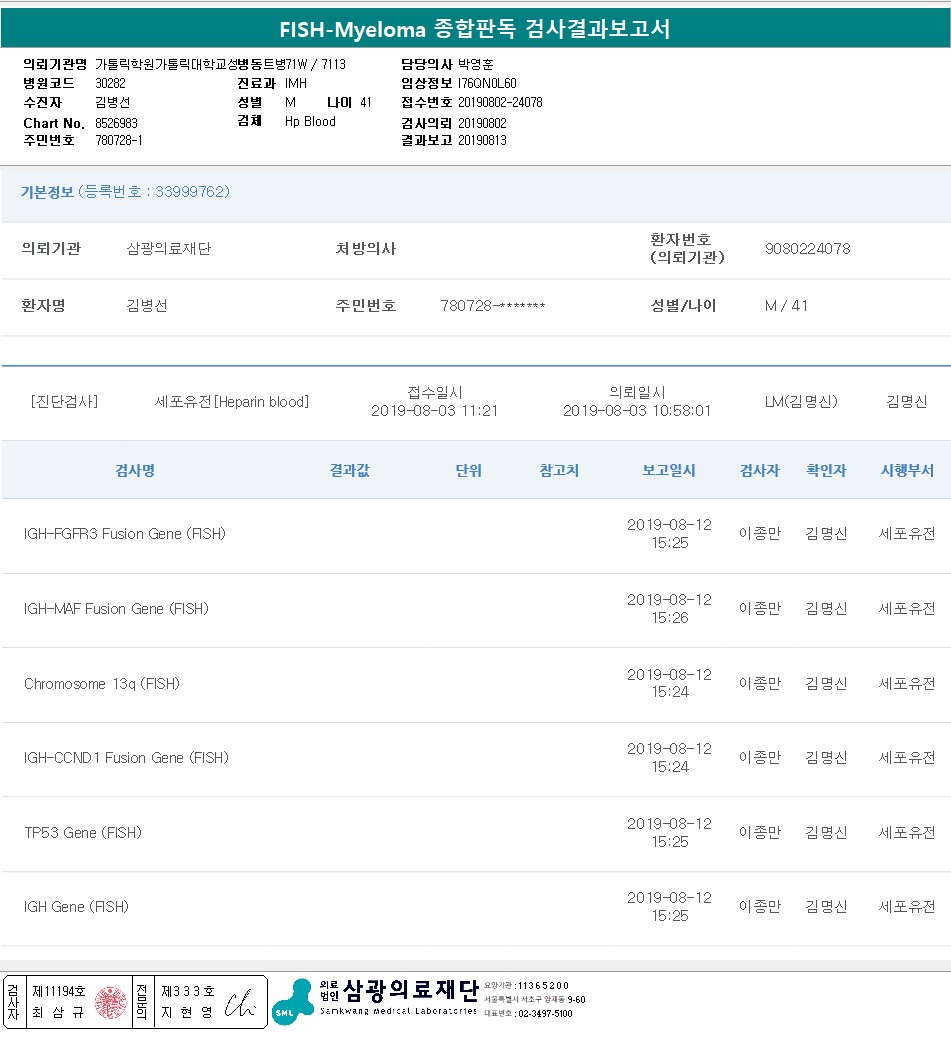Click the 기본정보 section heading
The width and height of the screenshot is (951, 1040).
coord(47,191)
